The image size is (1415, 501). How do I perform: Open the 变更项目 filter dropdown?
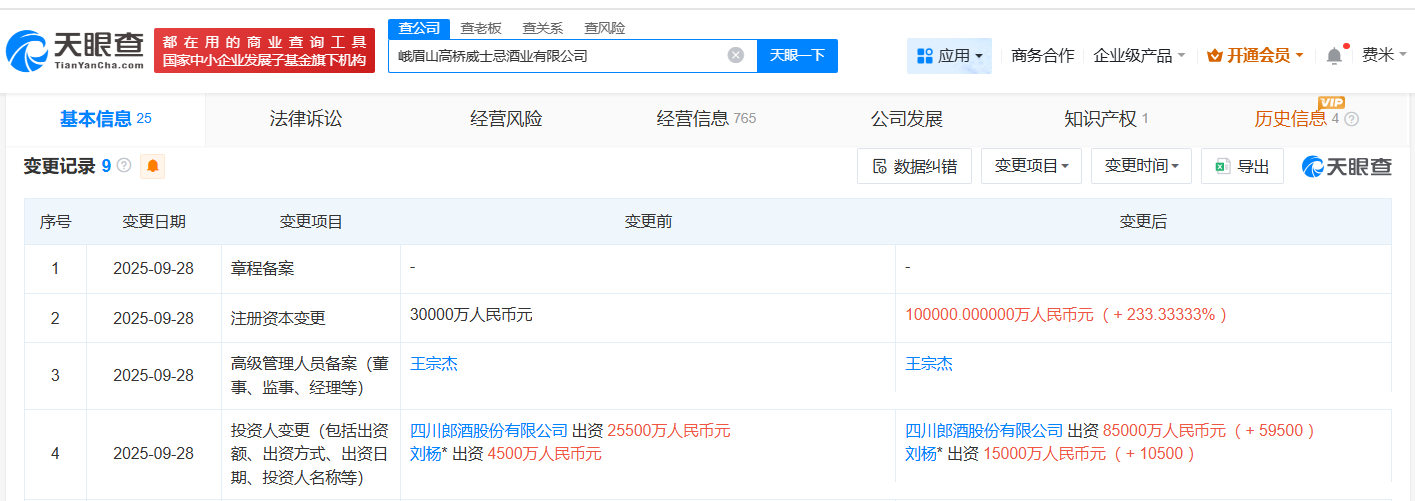(x=1031, y=167)
